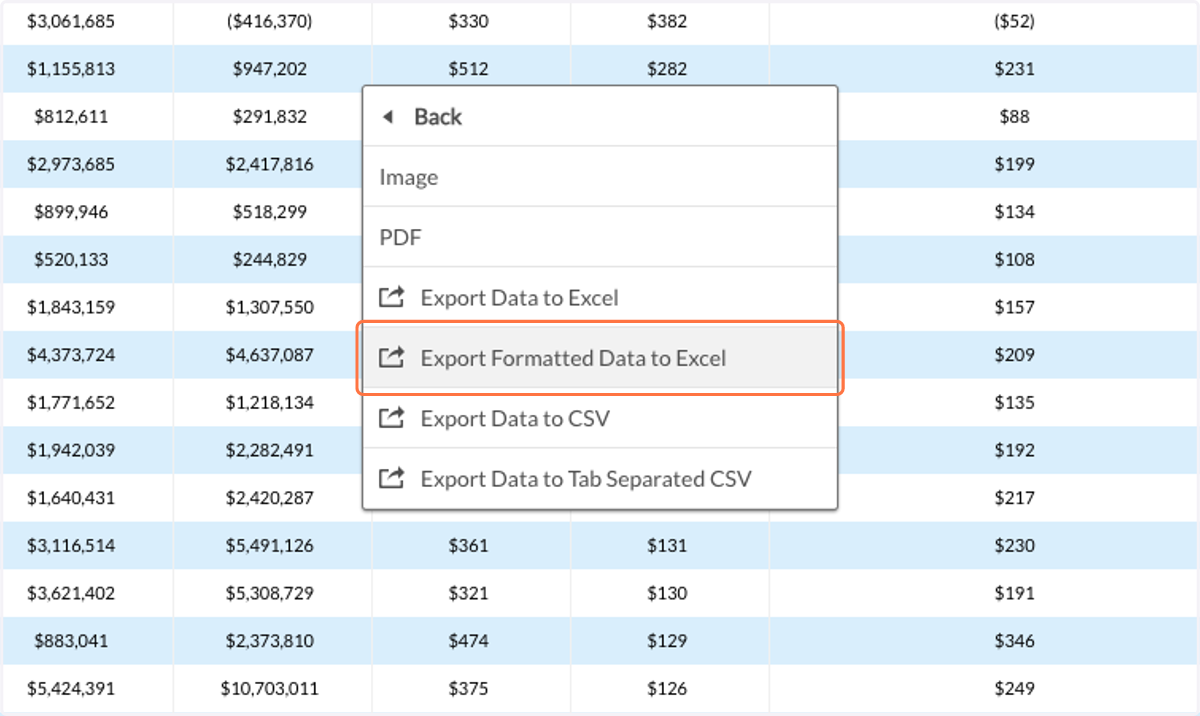Click the cell $291,832
The image size is (1200, 716).
tap(270, 116)
